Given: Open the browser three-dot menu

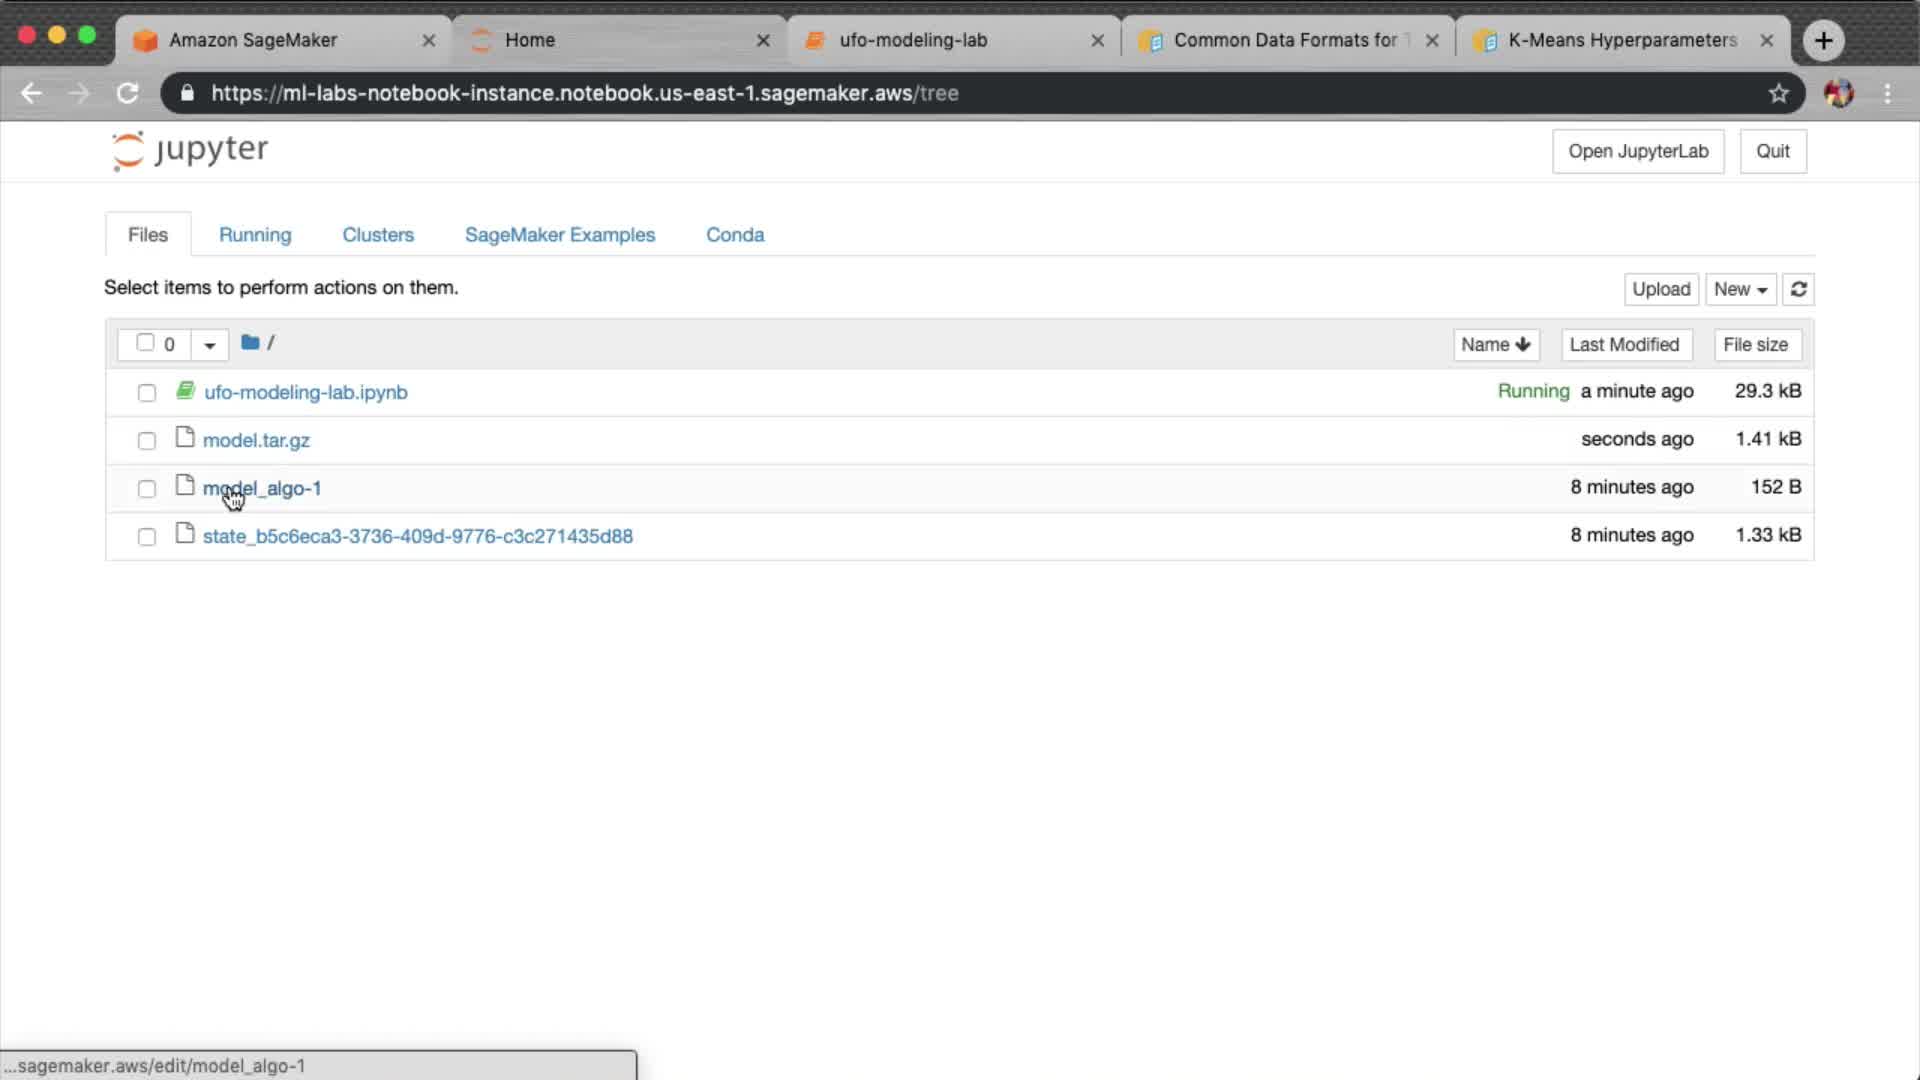Looking at the screenshot, I should (1887, 93).
